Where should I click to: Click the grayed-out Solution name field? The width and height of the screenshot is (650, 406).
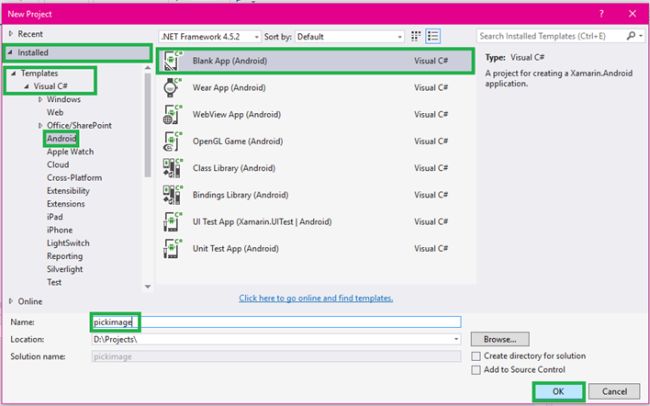(276, 357)
